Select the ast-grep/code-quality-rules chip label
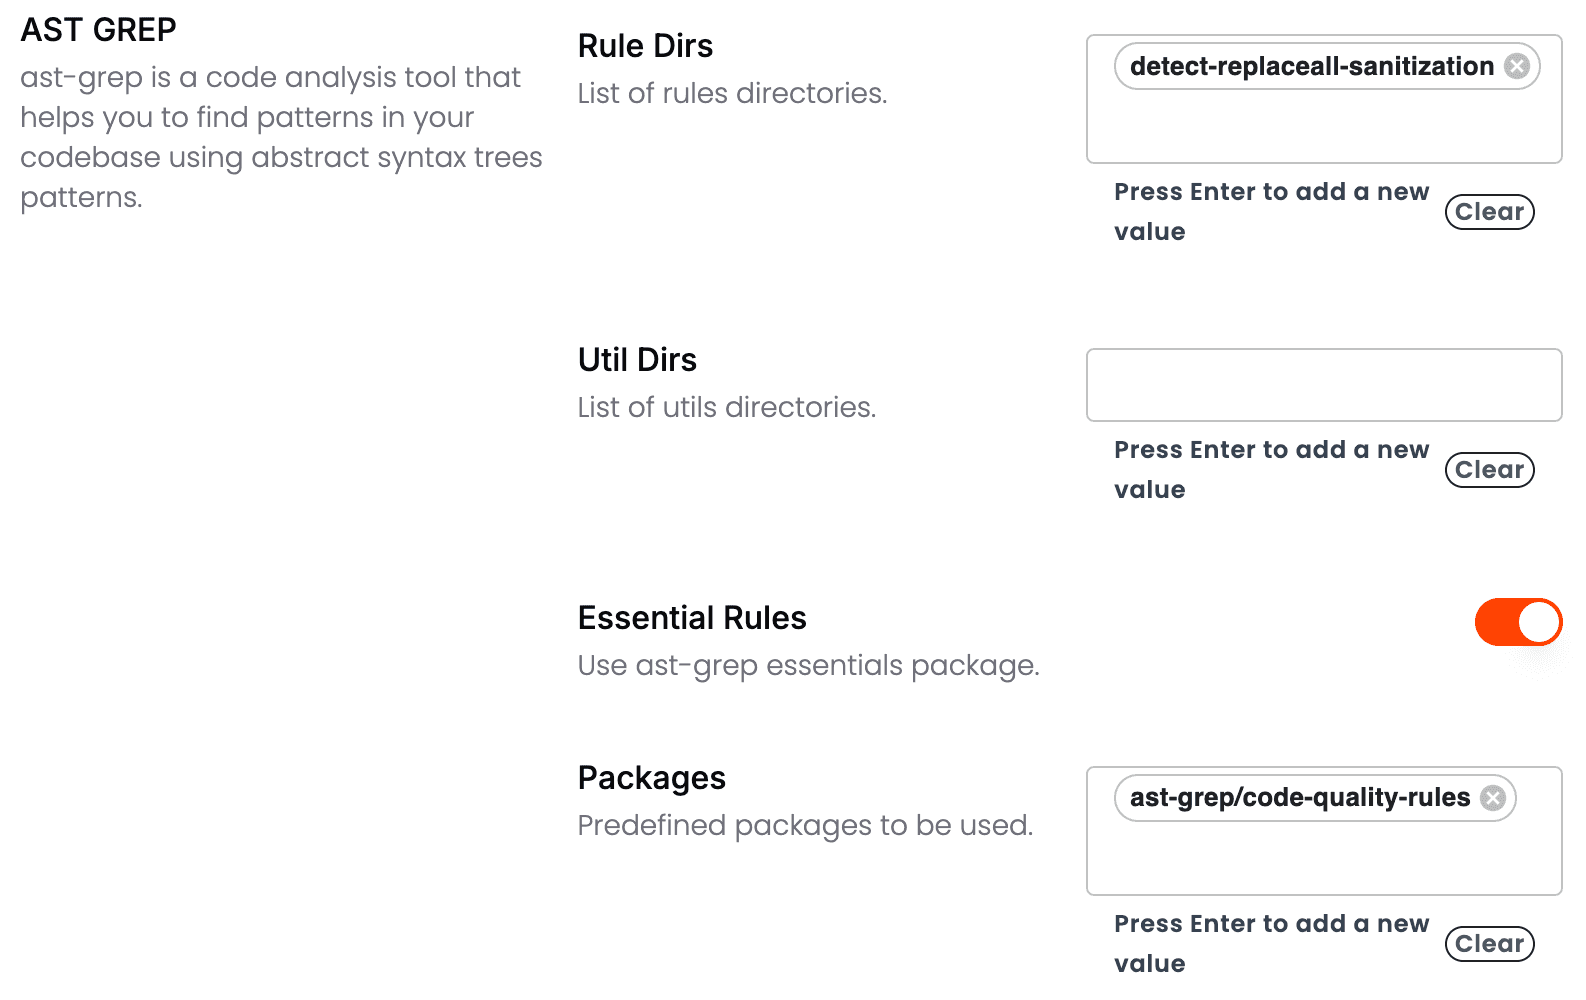The width and height of the screenshot is (1586, 1000). [x=1299, y=798]
